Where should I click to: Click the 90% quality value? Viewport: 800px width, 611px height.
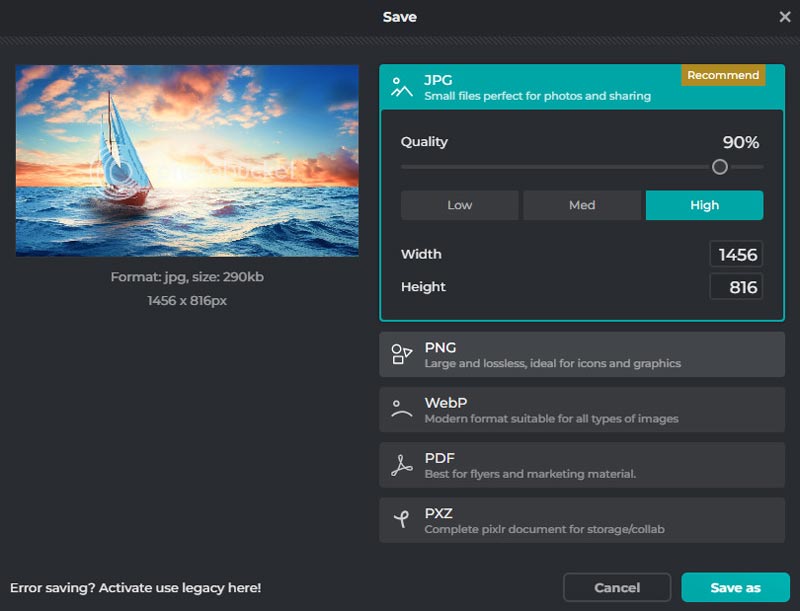click(741, 142)
